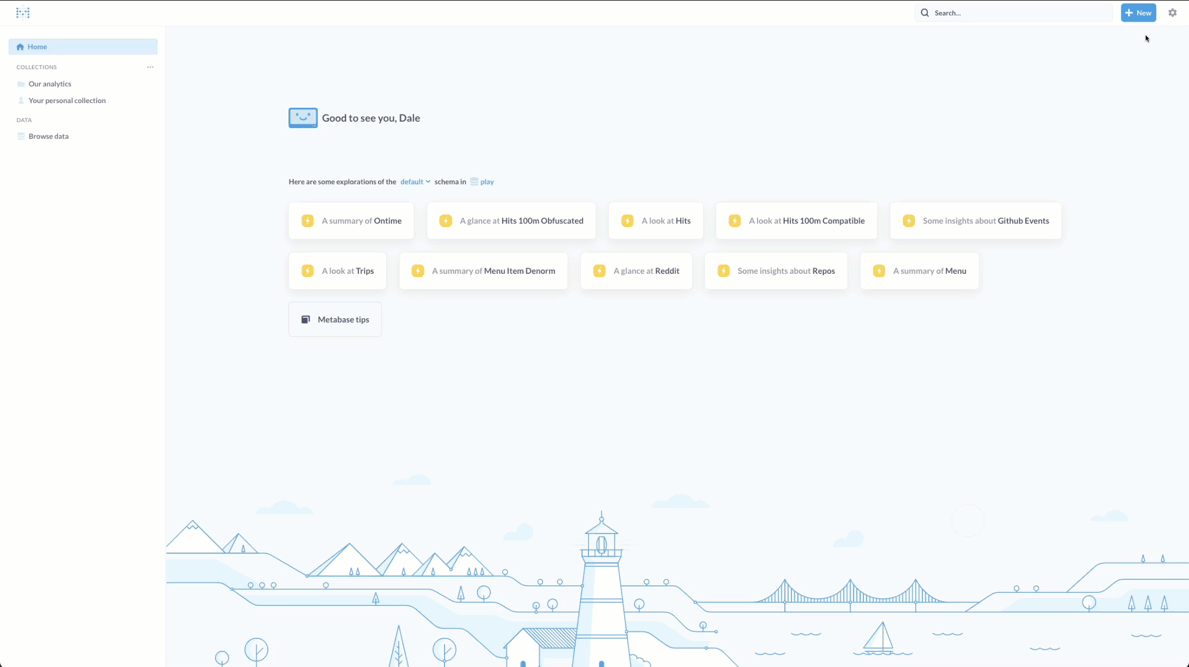Viewport: 1189px width, 667px height.
Task: Open A glance at Reddit card
Action: [x=636, y=271]
